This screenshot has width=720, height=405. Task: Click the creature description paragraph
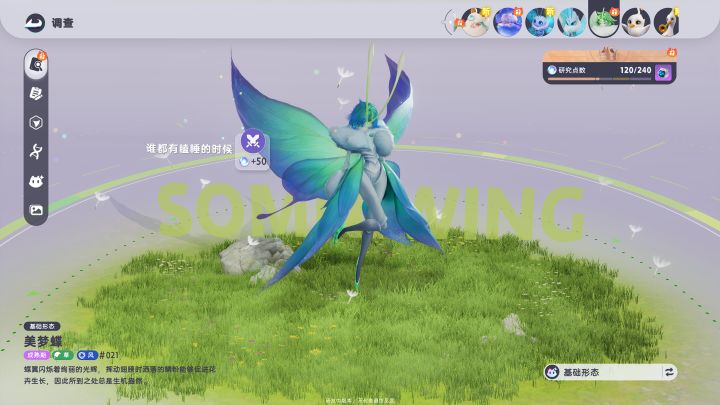click(x=120, y=375)
